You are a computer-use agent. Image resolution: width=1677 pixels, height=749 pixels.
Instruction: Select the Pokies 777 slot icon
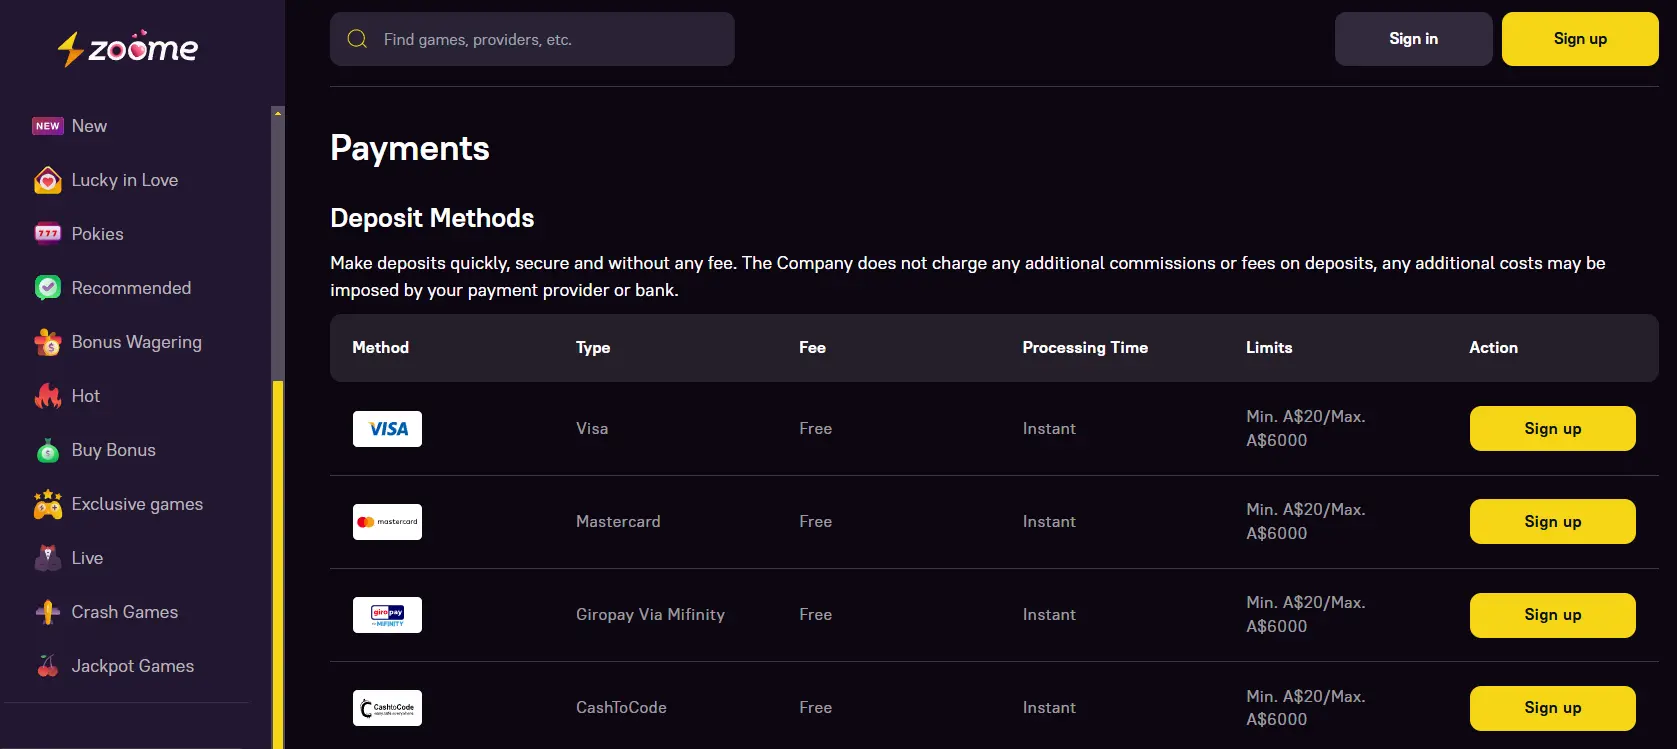pos(47,234)
